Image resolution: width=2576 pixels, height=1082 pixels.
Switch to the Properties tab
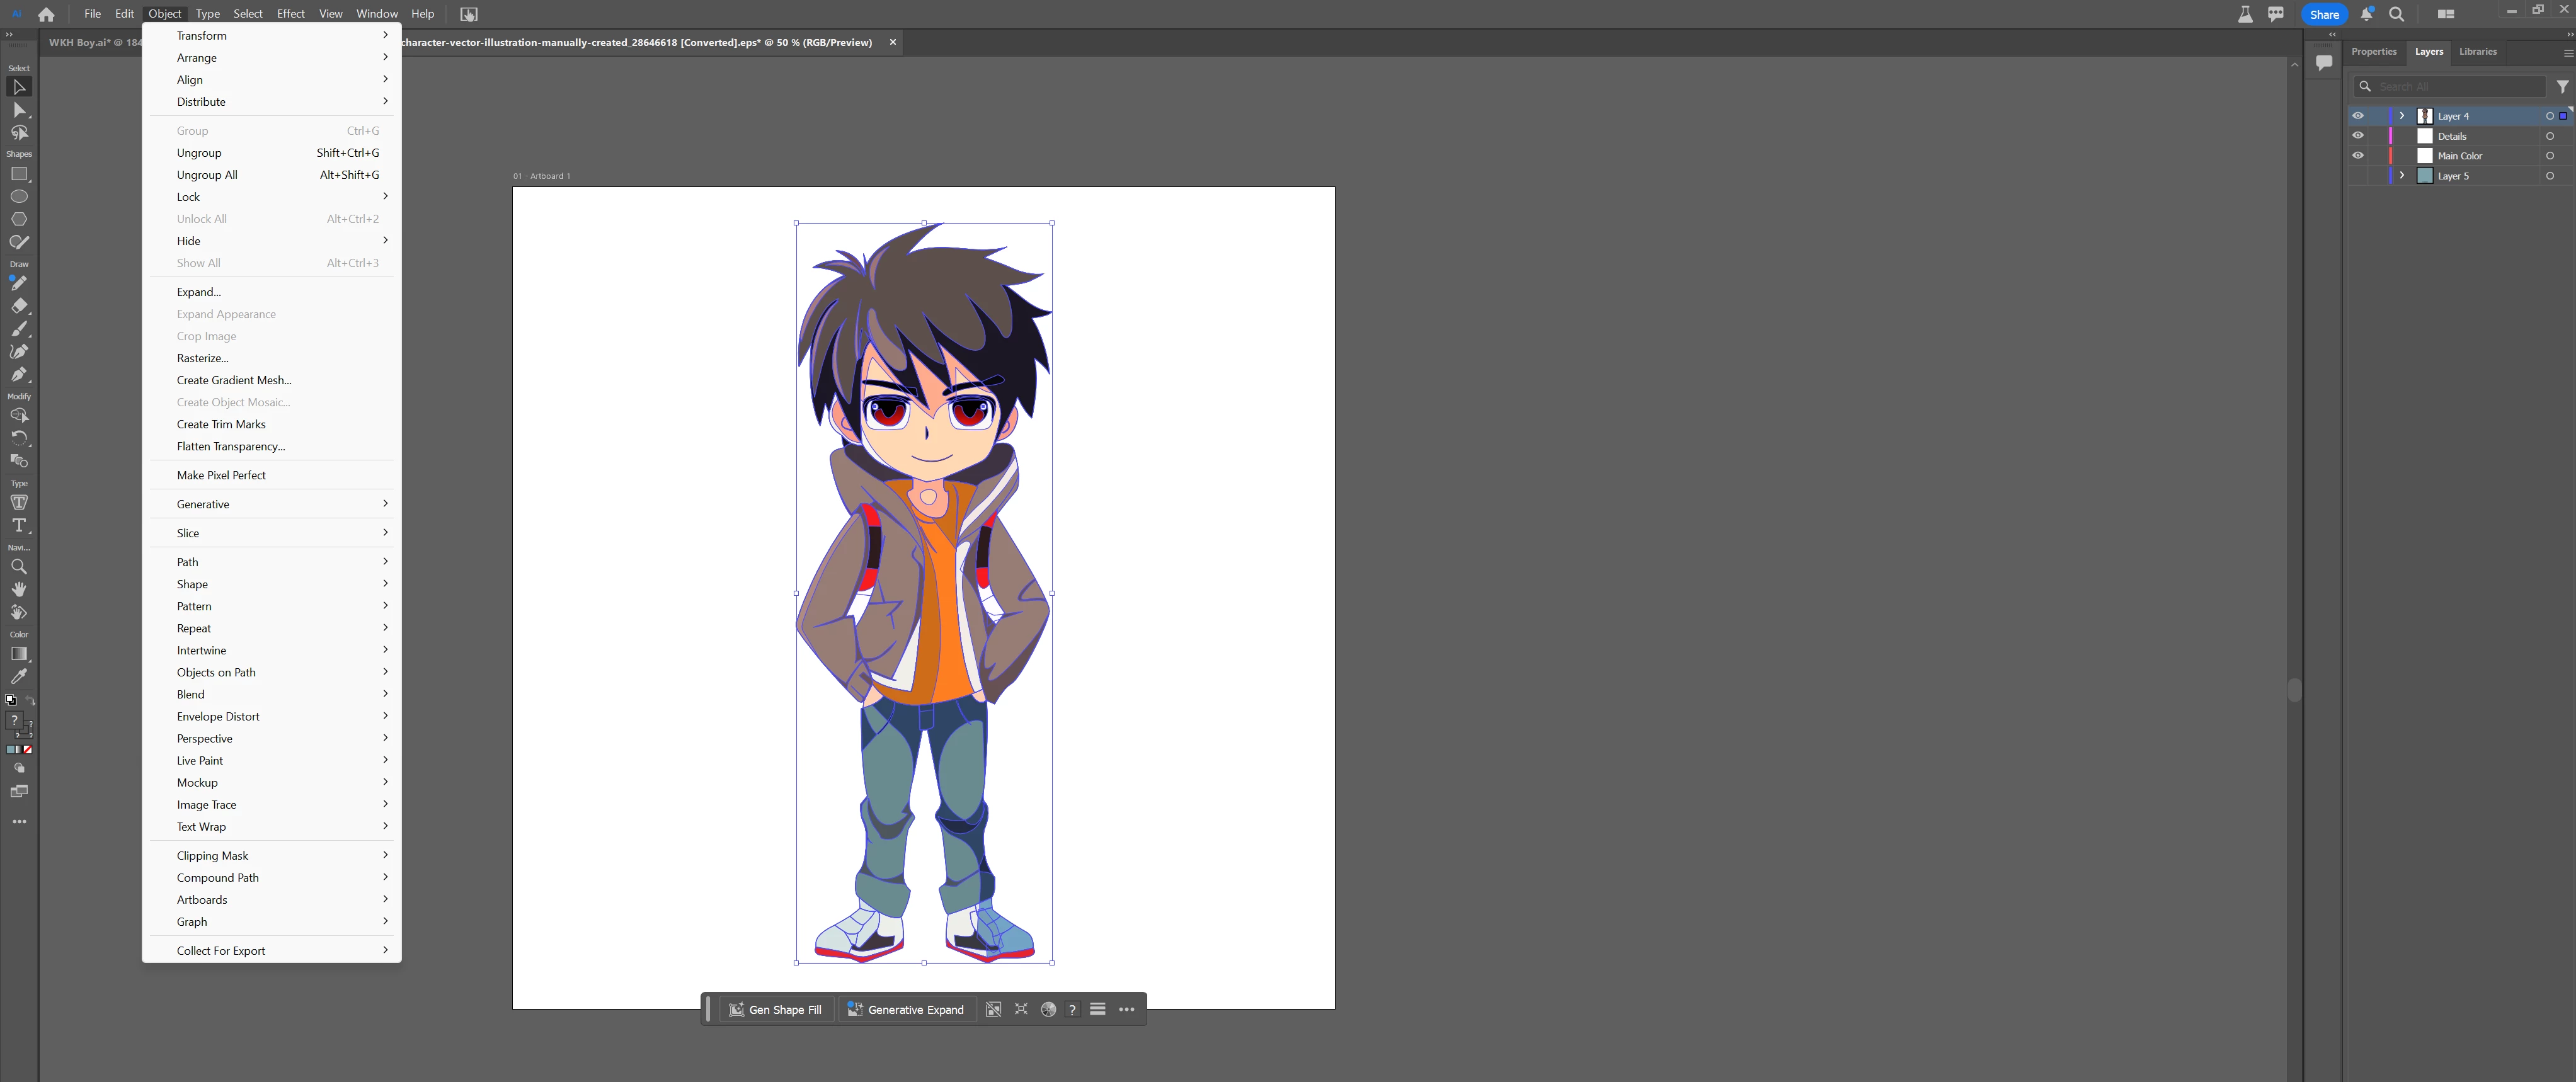point(2373,52)
